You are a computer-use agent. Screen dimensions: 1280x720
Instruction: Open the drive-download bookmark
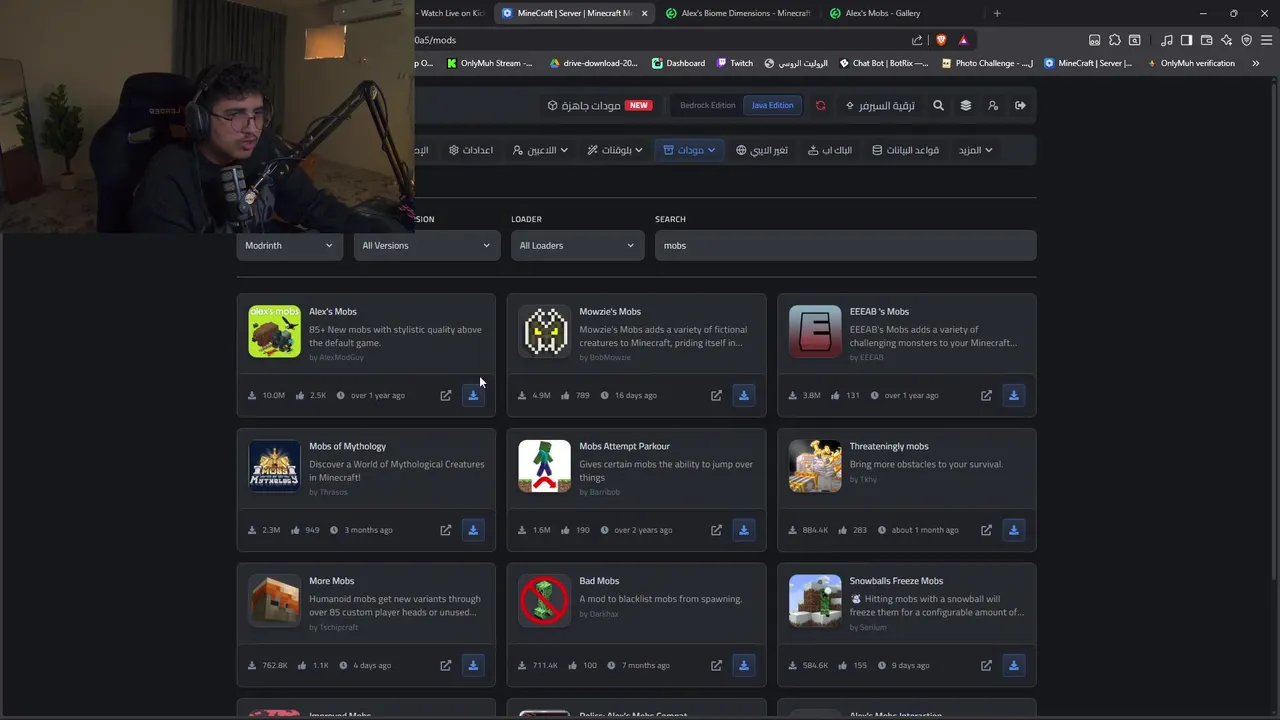click(594, 63)
